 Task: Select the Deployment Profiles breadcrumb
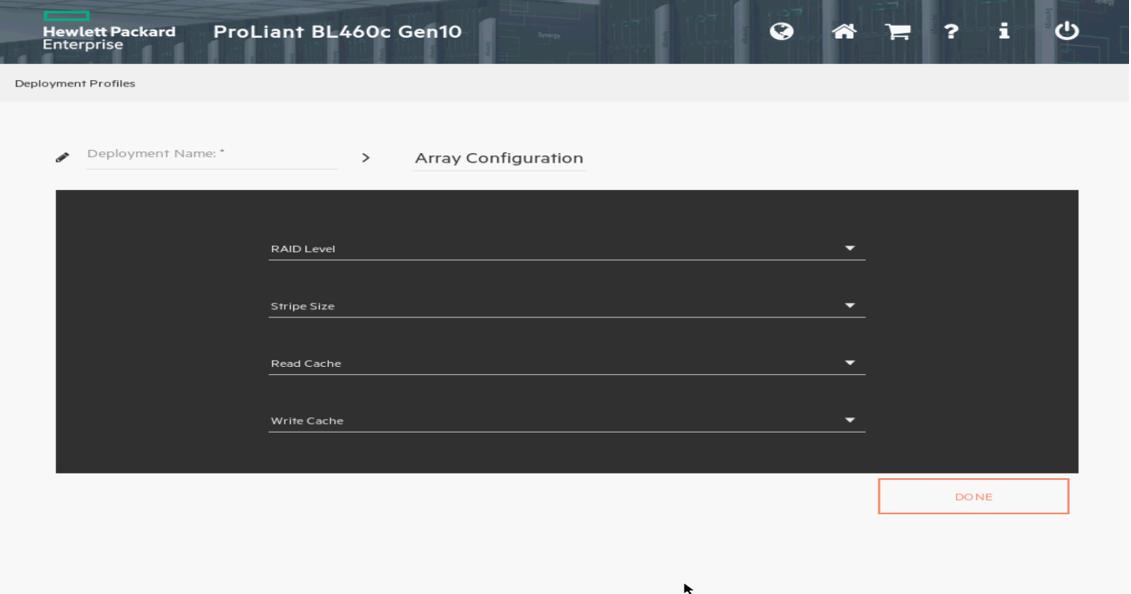pyautogui.click(x=76, y=83)
